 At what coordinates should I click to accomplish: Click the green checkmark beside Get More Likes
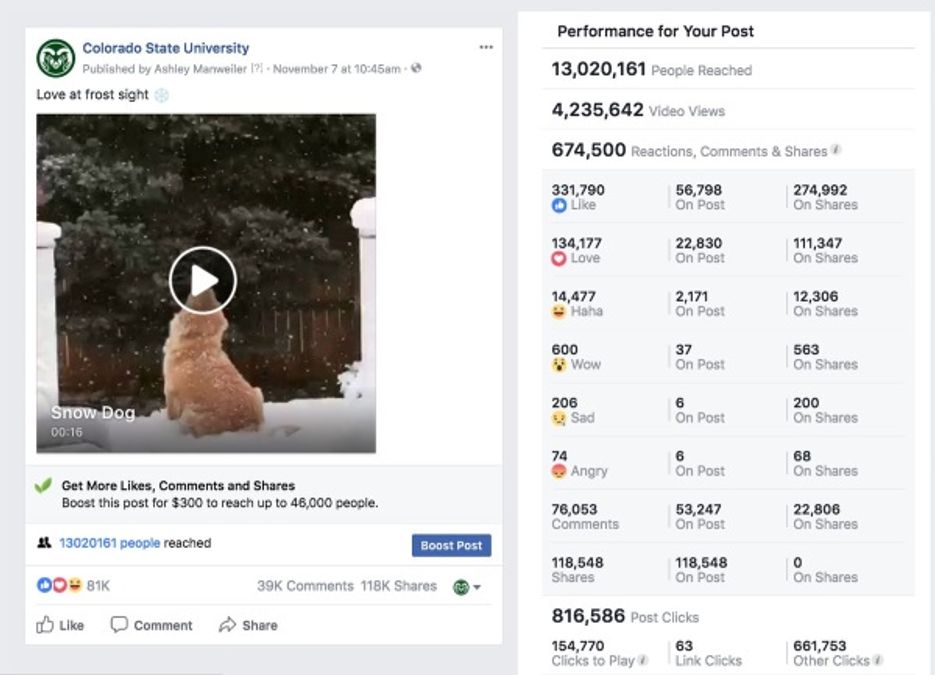click(44, 485)
